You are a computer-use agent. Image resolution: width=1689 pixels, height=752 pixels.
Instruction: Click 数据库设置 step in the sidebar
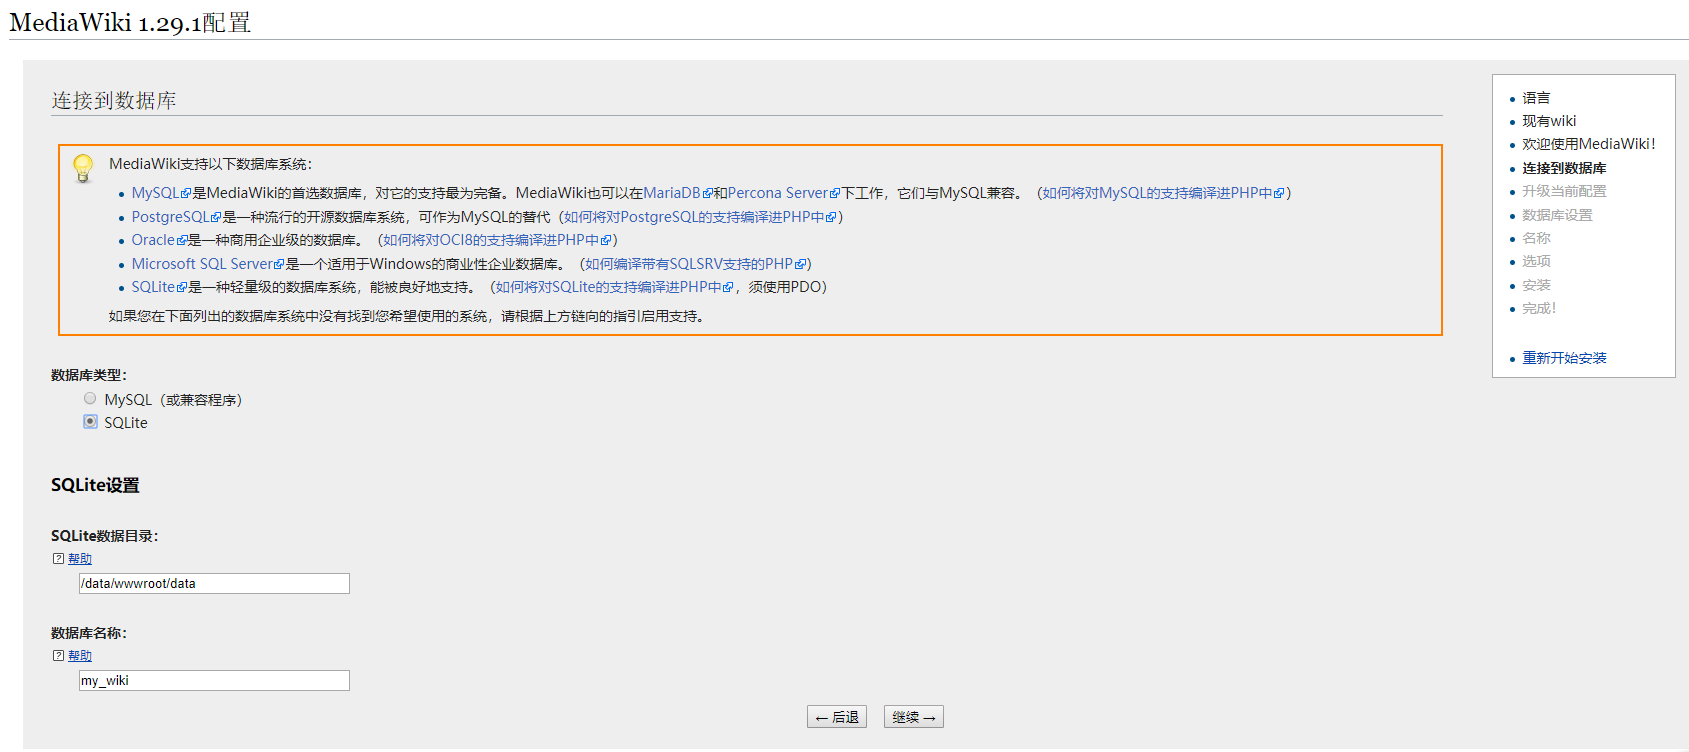pyautogui.click(x=1557, y=215)
